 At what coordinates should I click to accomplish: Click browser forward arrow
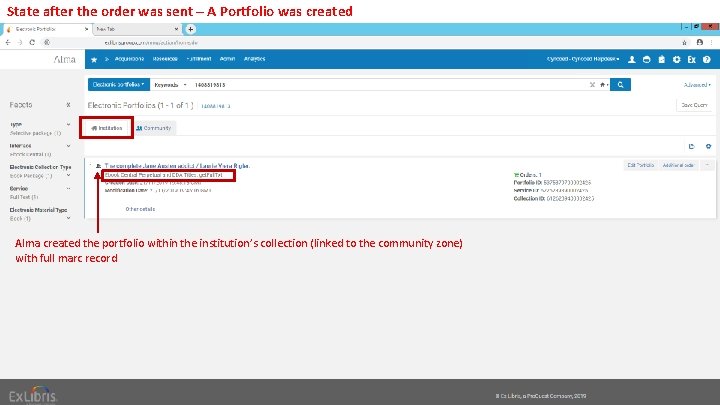20,42
